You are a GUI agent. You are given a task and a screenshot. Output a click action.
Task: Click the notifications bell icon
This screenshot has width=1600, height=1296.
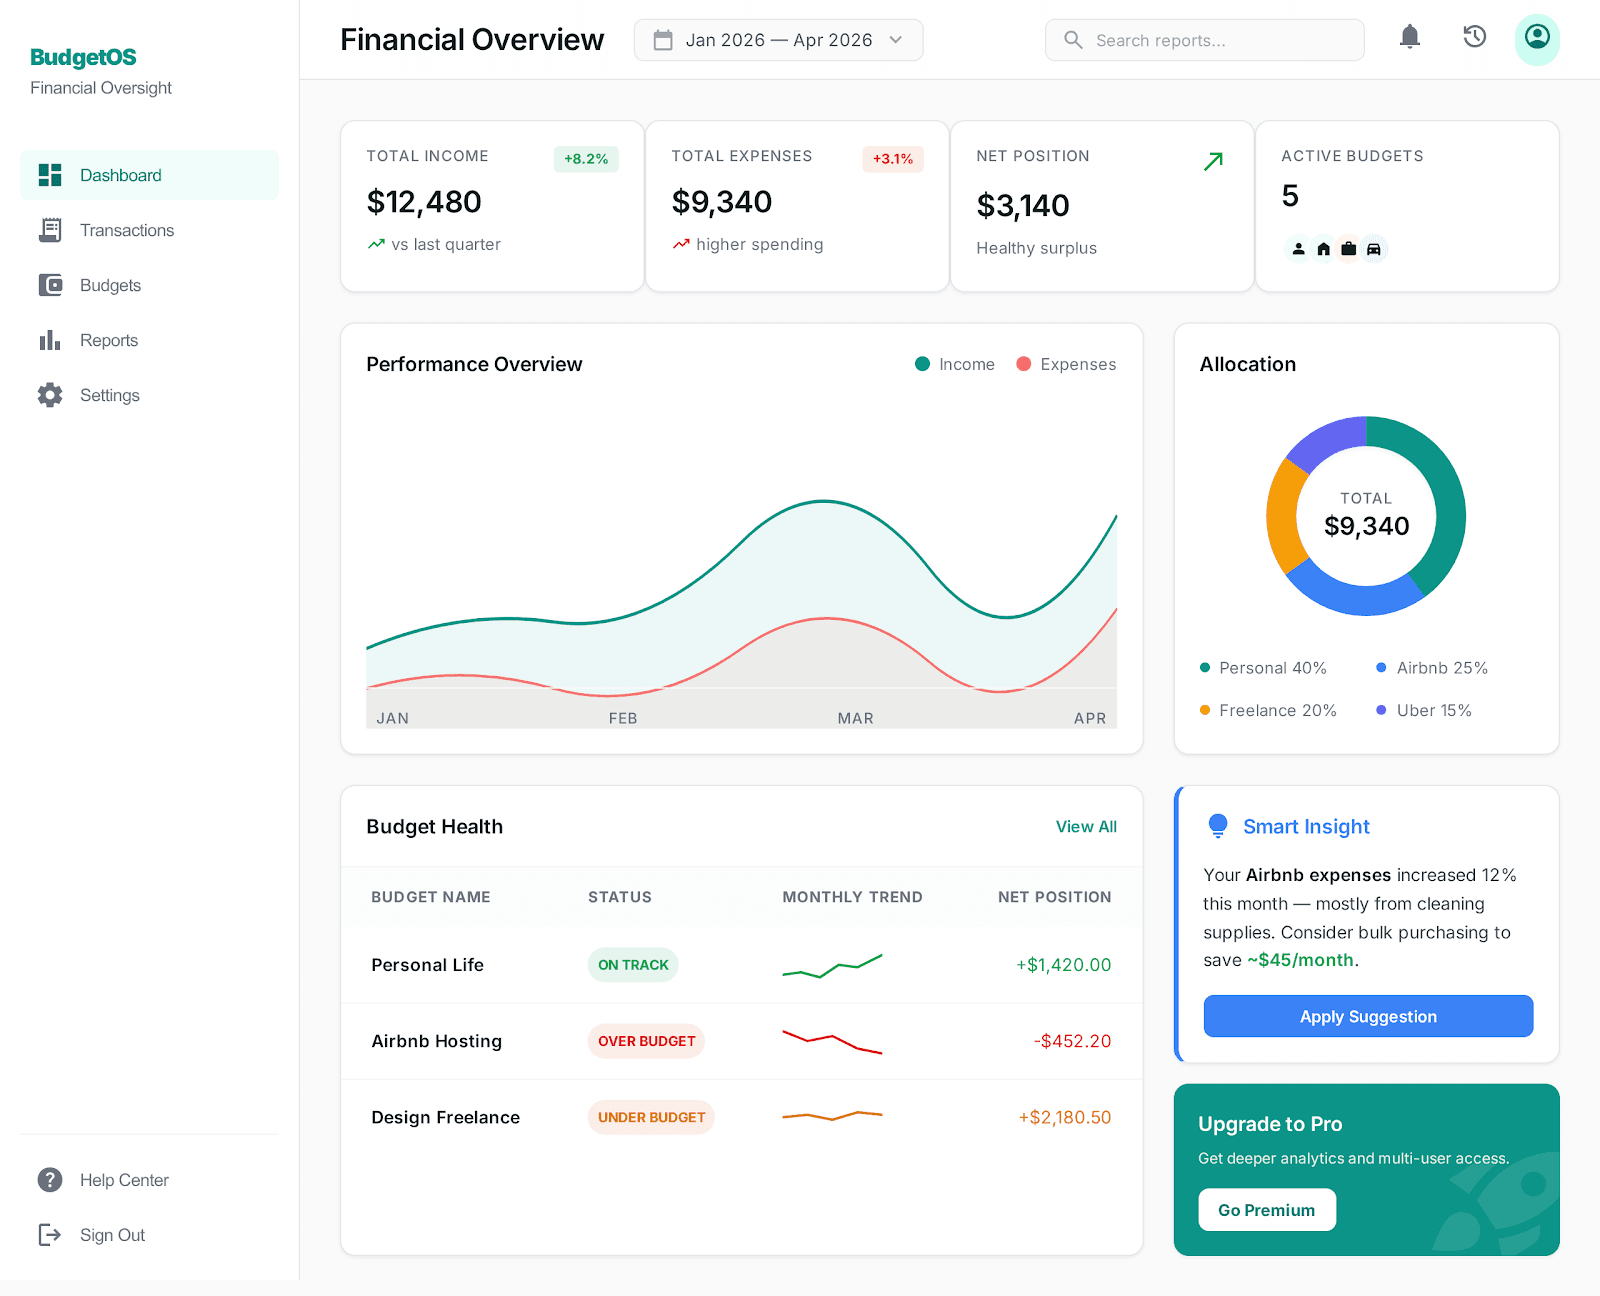click(x=1410, y=38)
